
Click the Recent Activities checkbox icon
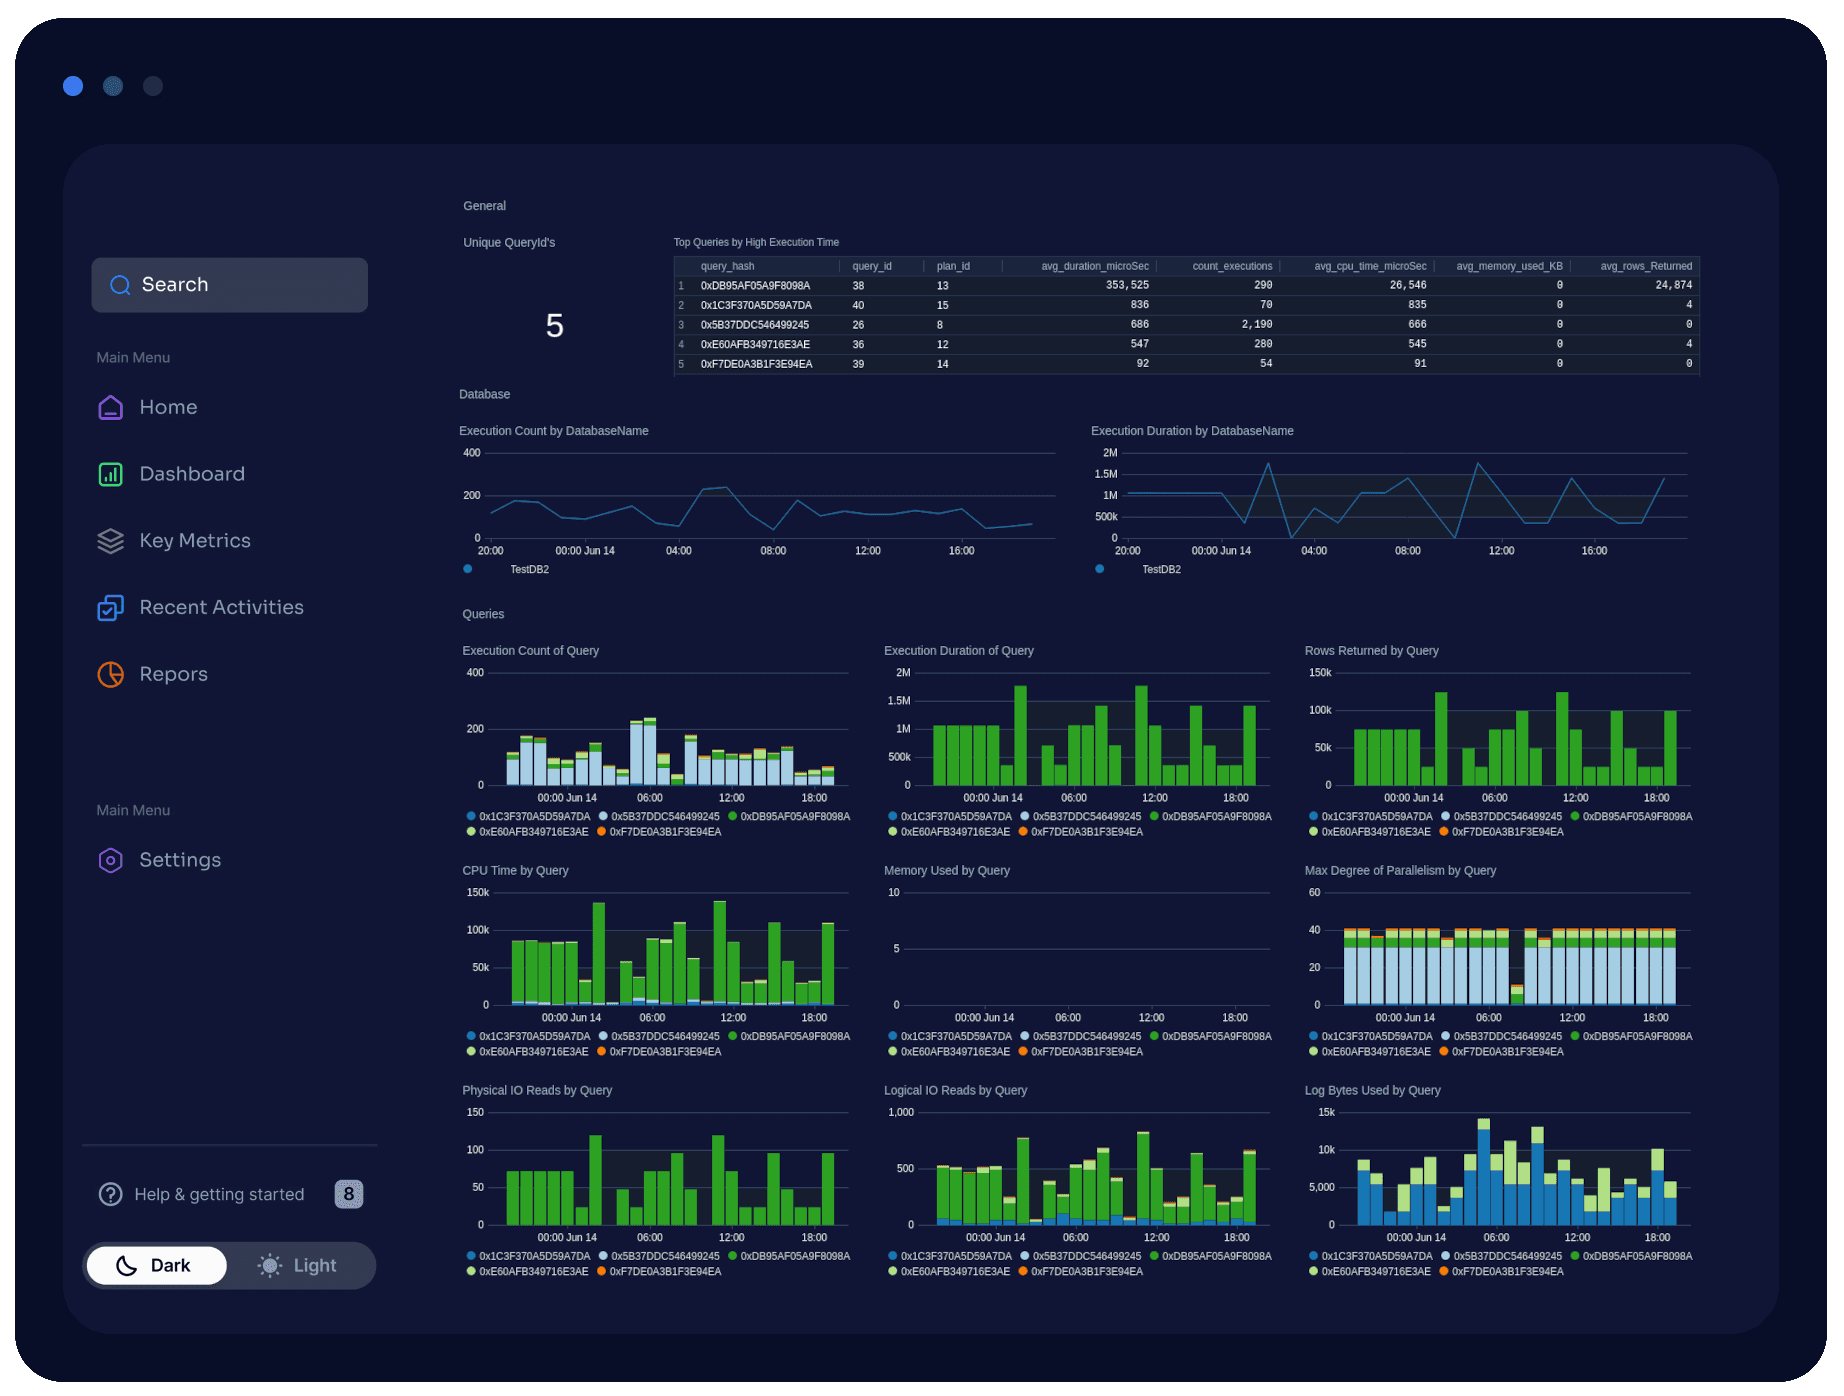tap(111, 608)
